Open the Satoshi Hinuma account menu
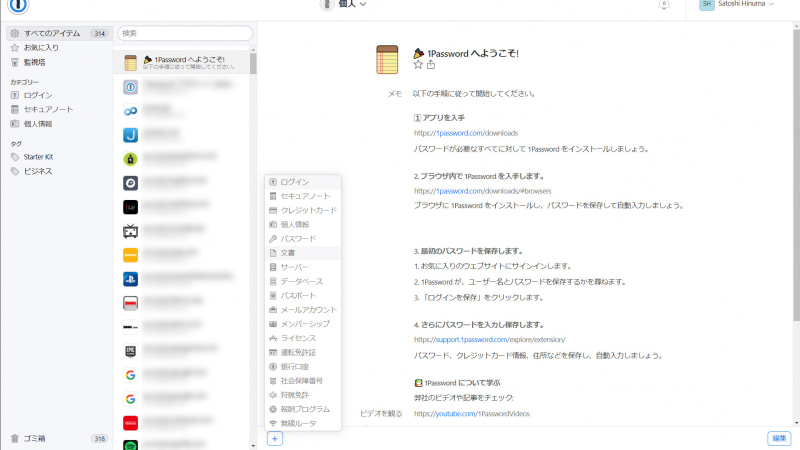 tap(737, 4)
